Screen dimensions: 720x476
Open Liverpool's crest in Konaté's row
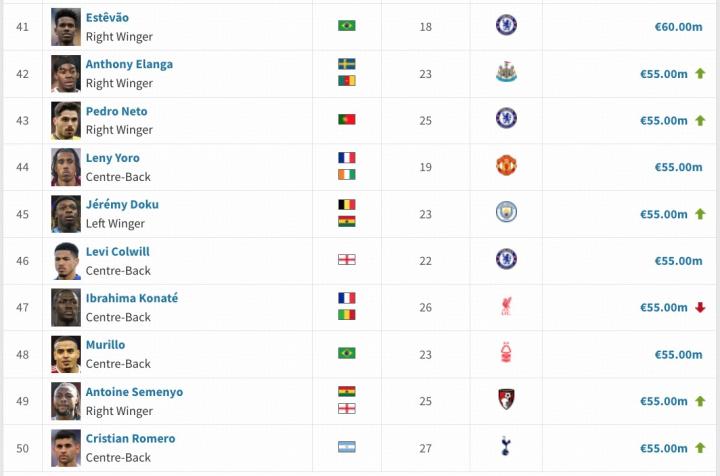tap(506, 307)
